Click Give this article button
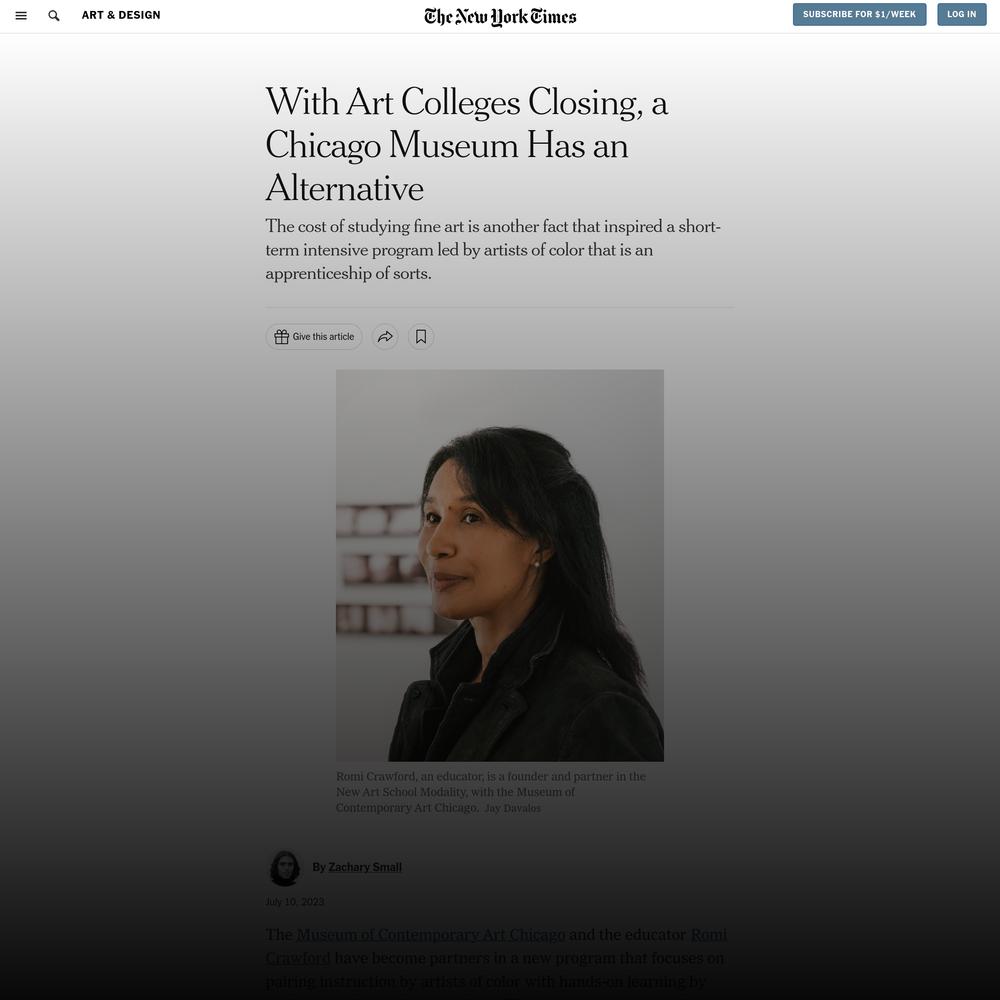This screenshot has height=1000, width=1000. tap(314, 337)
